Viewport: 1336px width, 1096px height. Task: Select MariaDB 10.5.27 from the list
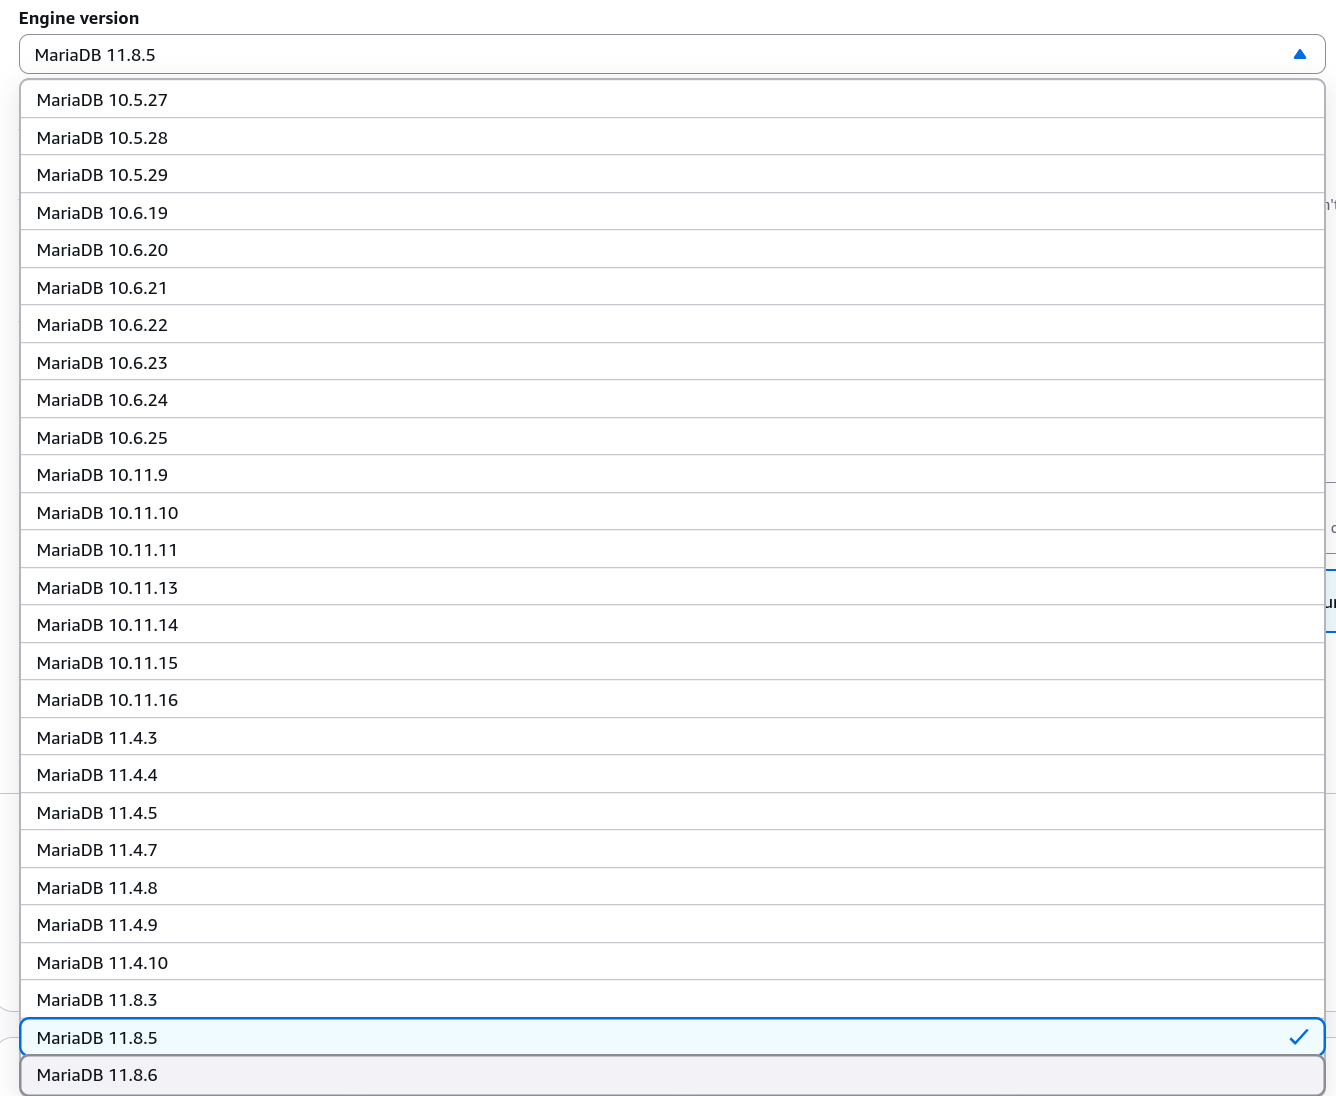point(102,100)
